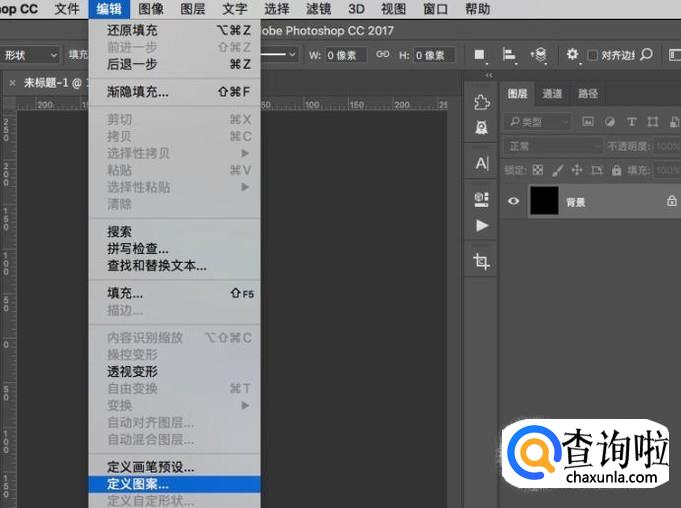Open the crop-shaped panel icon in dock
The image size is (681, 508).
481,261
